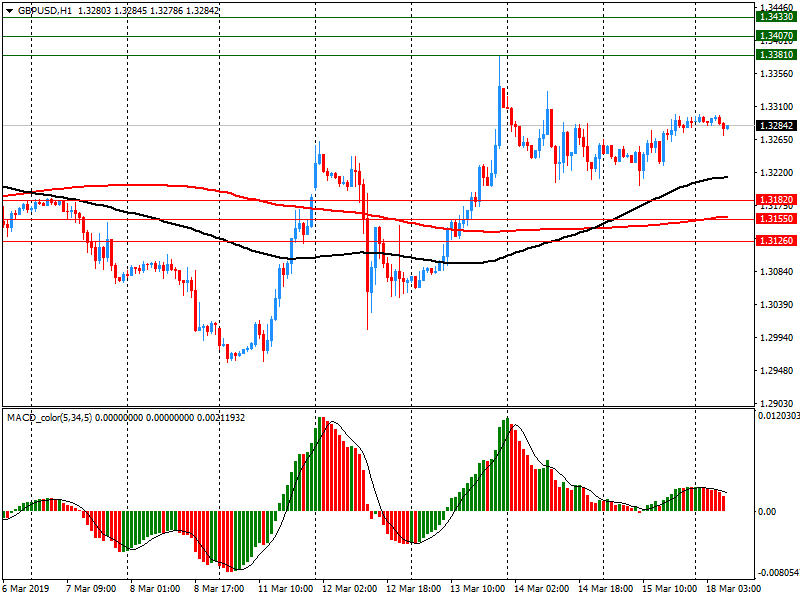Click the 1.29480 value on price scale
This screenshot has height=600, width=800.
(776, 371)
